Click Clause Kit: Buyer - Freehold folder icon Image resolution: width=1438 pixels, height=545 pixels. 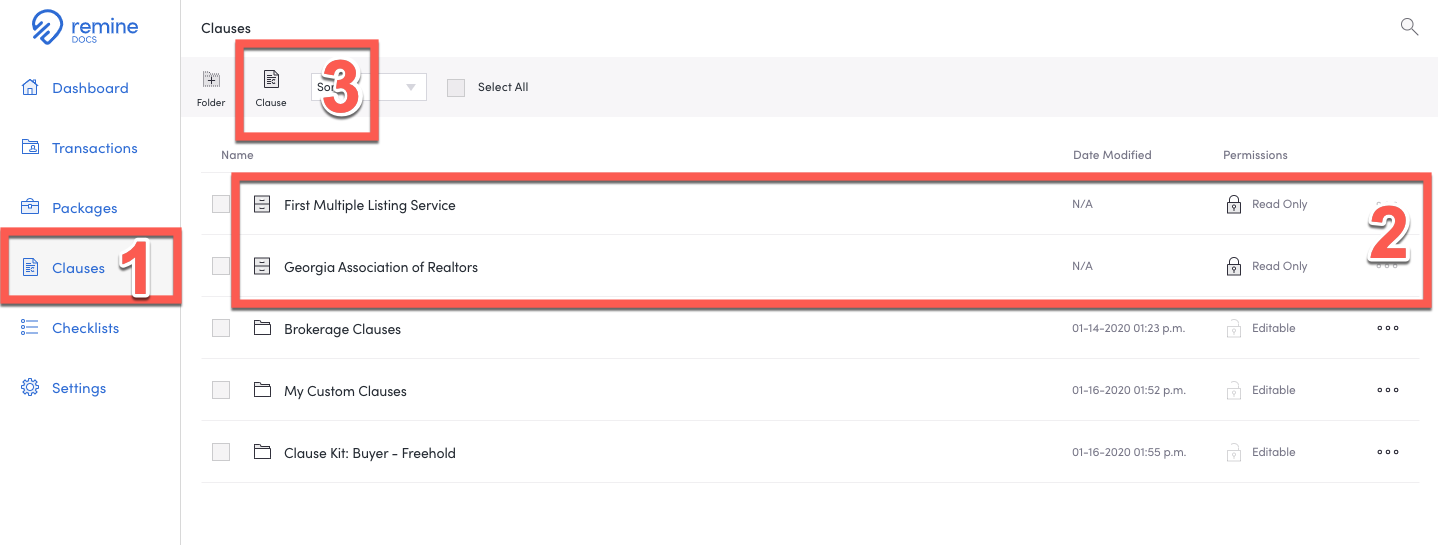pos(262,452)
